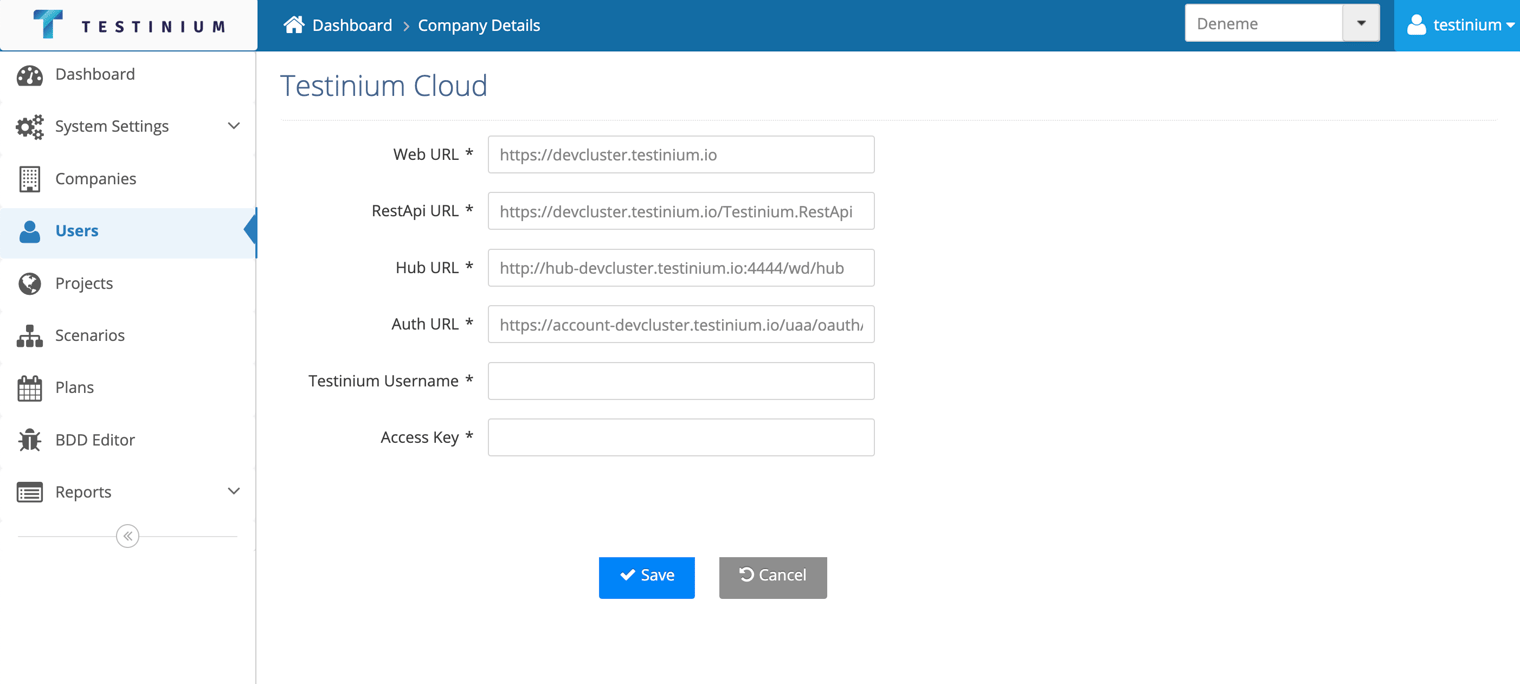Open Scenarios from sidebar

[x=128, y=335]
